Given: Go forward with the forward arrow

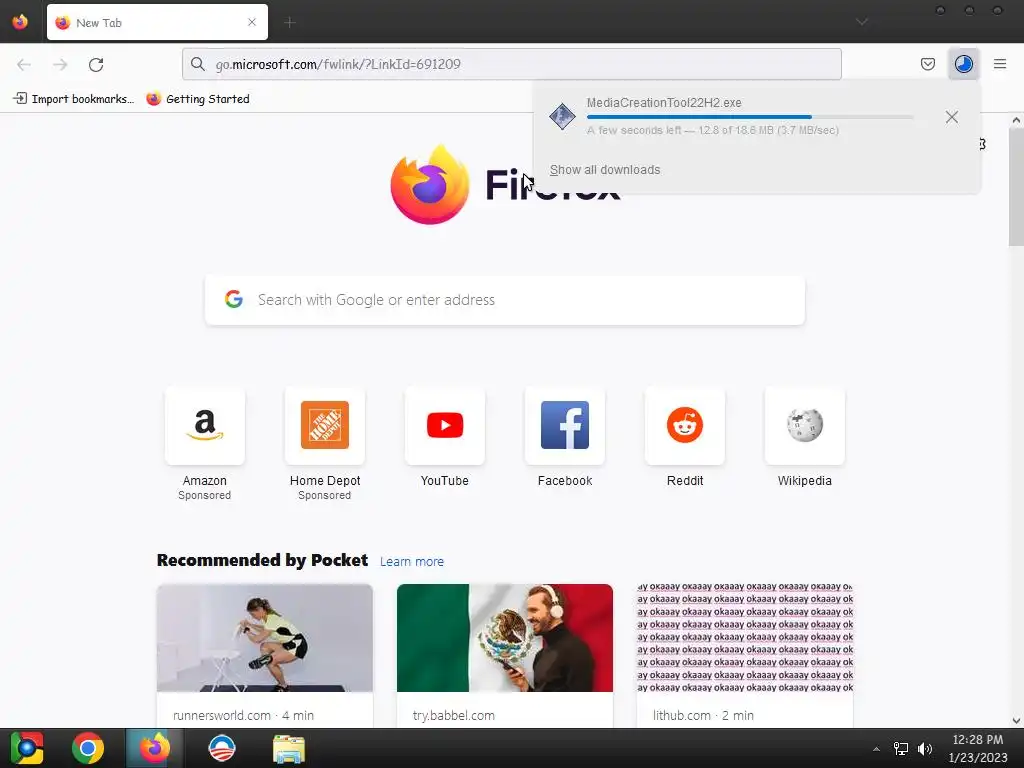Looking at the screenshot, I should coord(60,64).
